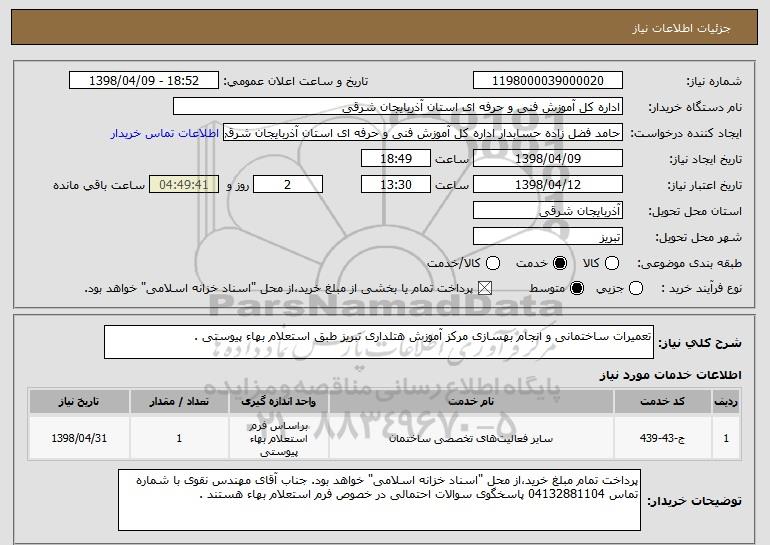Viewport: 770px width, 545px height.
Task: Click the delivery province field آذربایجان شرقی
Action: (x=548, y=211)
